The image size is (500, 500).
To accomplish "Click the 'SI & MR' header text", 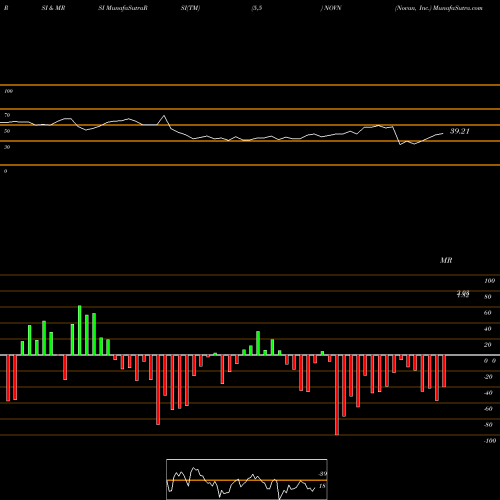I will coord(53,8).
